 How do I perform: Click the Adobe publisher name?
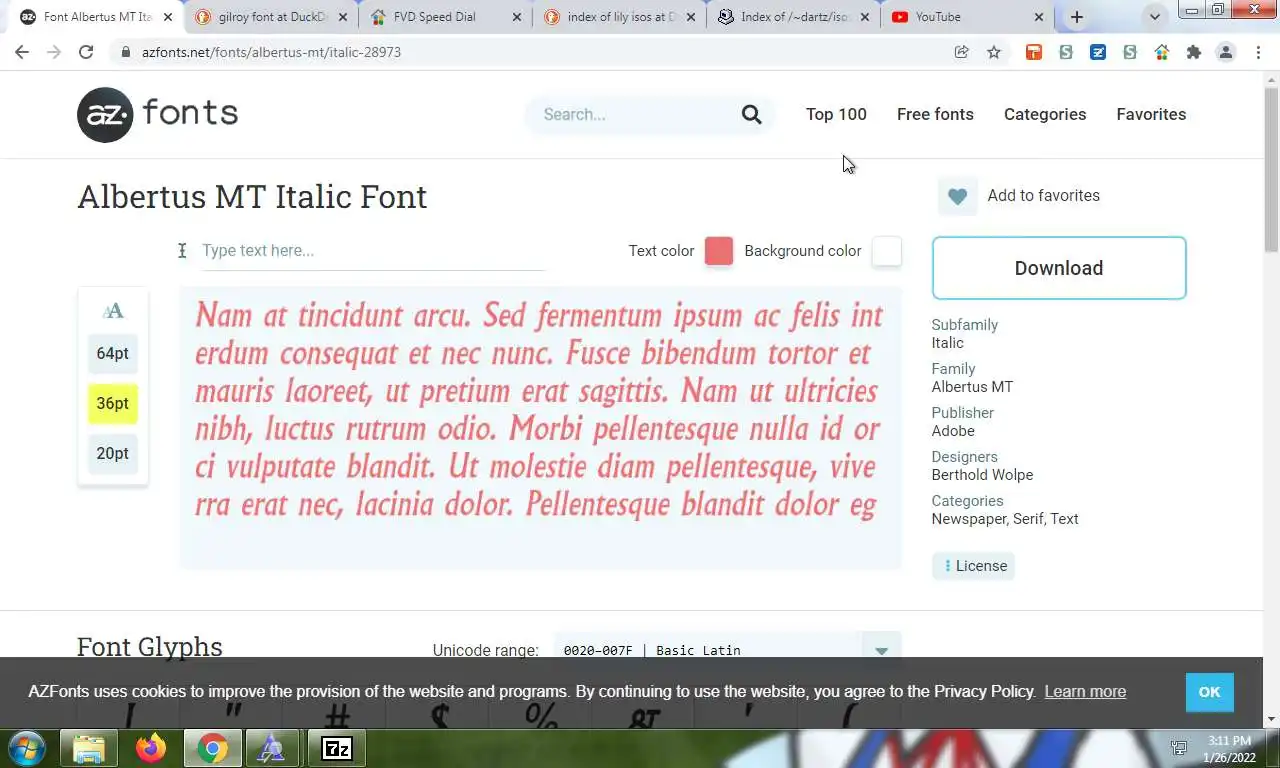coord(953,431)
